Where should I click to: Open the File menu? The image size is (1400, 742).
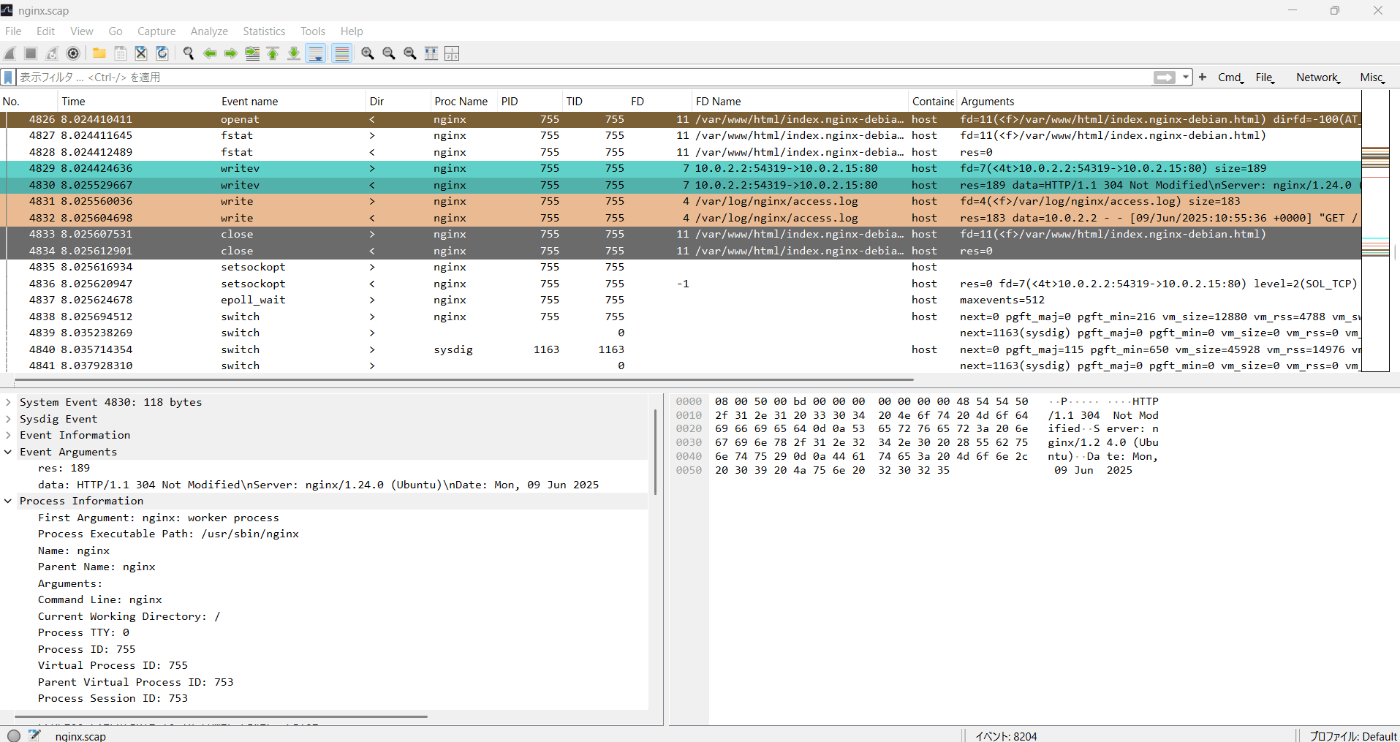coord(13,31)
